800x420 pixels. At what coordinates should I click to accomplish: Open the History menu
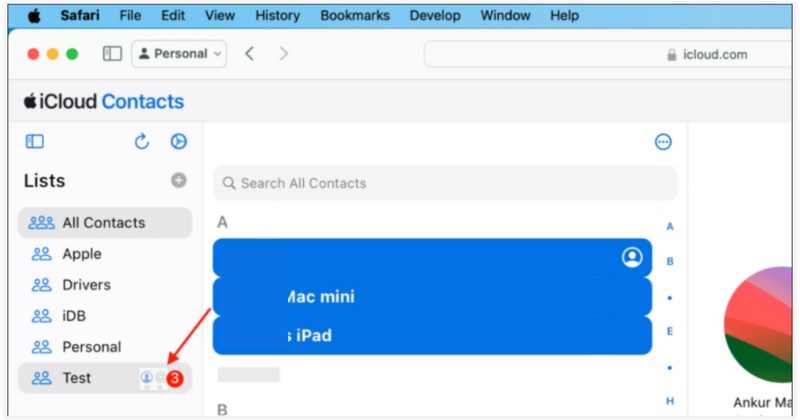pos(277,16)
